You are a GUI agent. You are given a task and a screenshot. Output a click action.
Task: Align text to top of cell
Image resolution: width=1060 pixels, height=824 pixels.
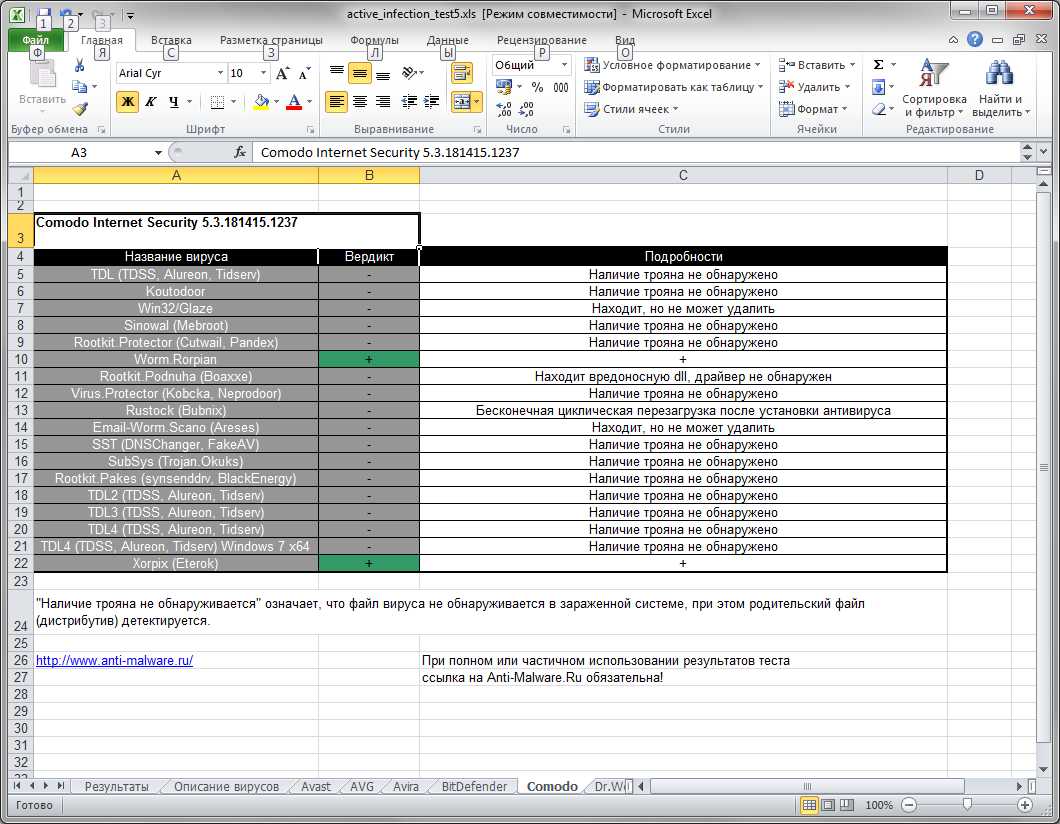pos(337,72)
